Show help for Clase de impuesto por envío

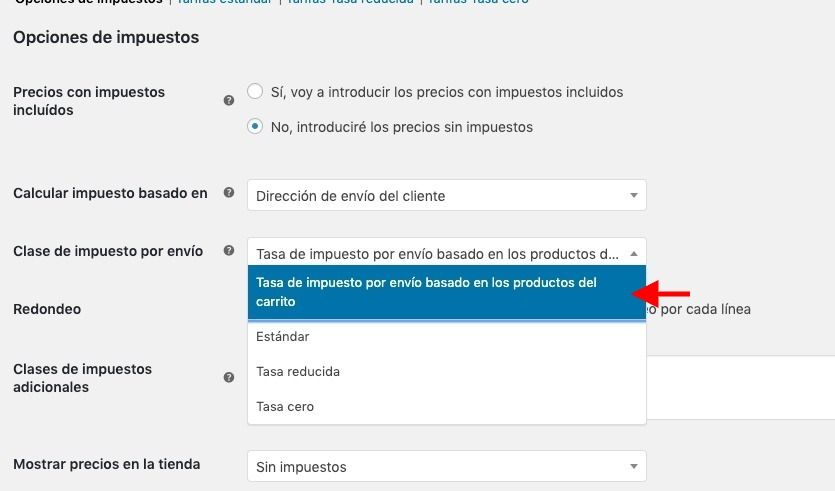click(229, 251)
